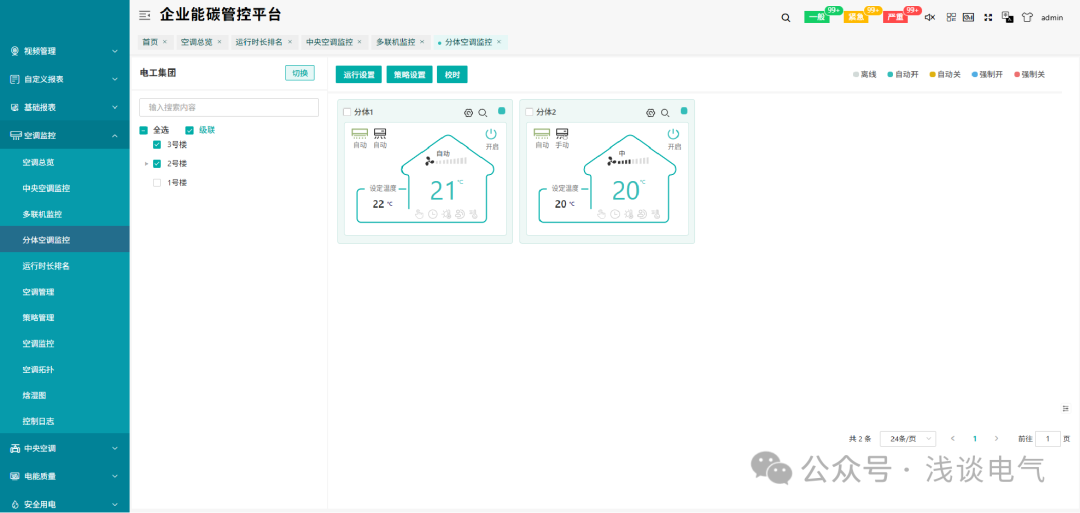
Task: Open the 24条/页 page size dropdown
Action: coord(908,439)
